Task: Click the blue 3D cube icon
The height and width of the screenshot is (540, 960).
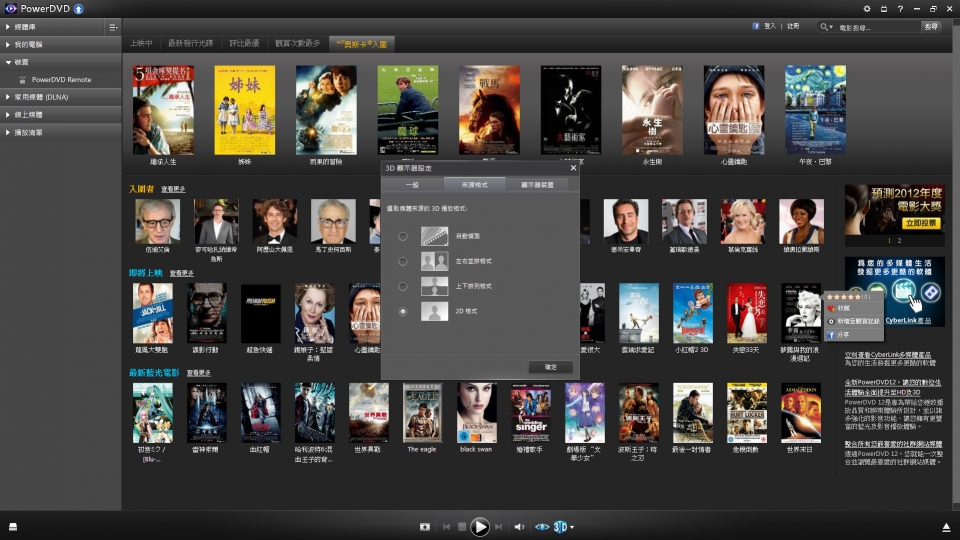Action: tap(561, 527)
